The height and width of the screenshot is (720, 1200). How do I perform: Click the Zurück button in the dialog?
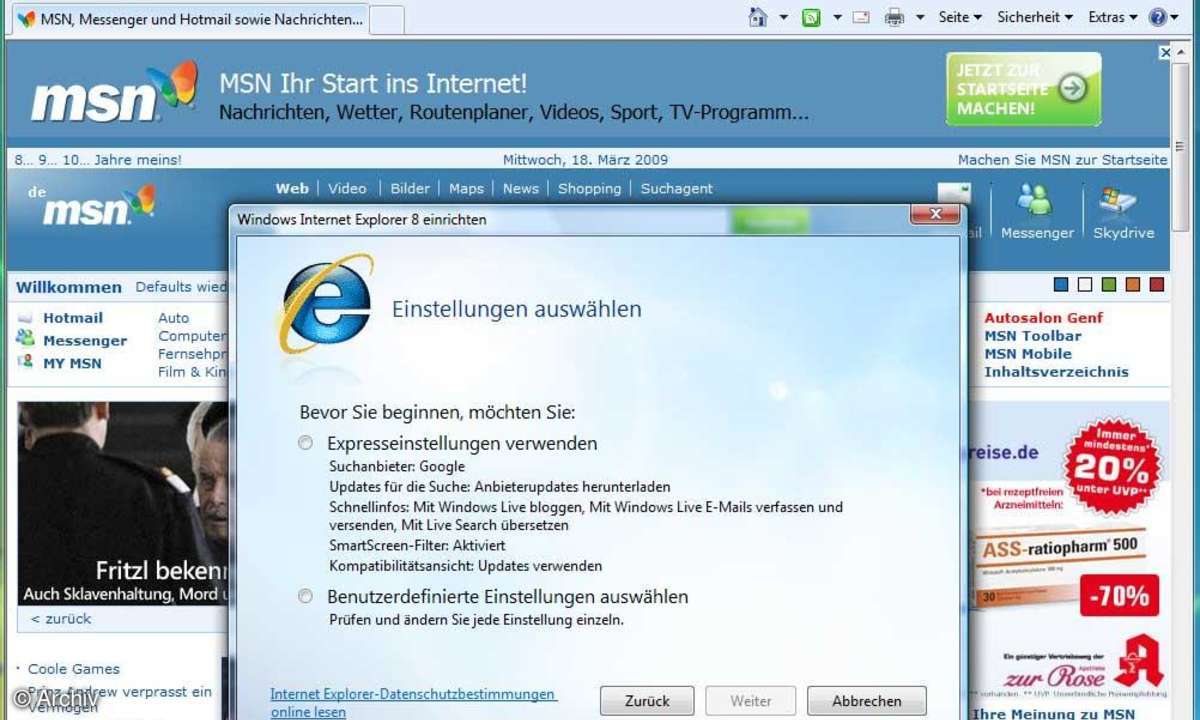tap(647, 701)
